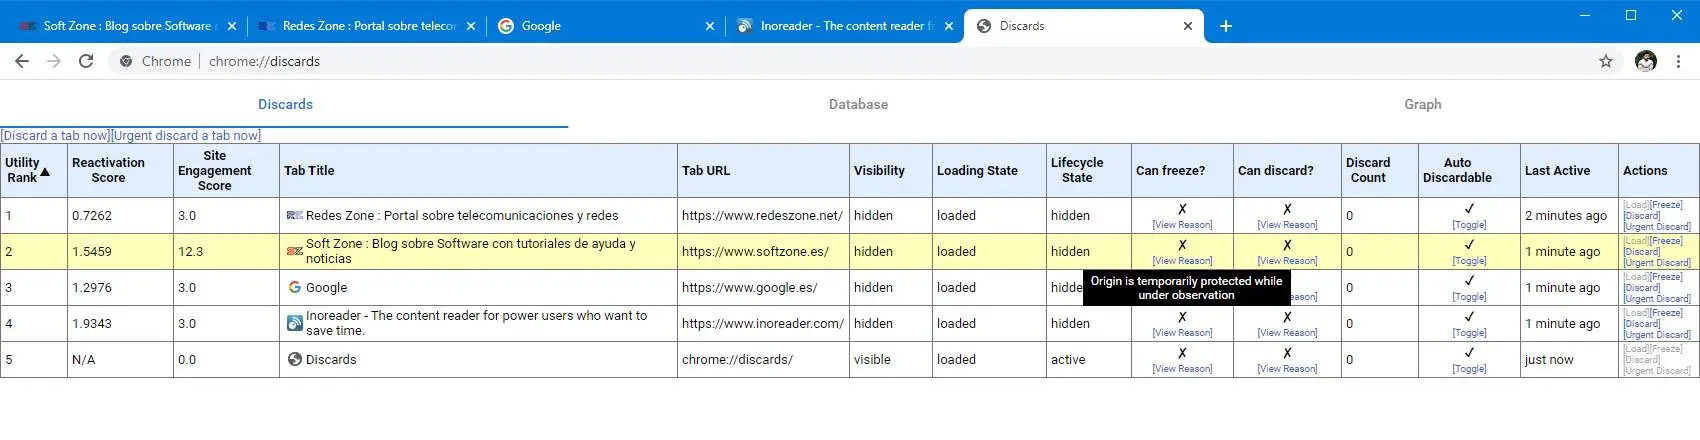Toggle auto discardable for Inoreader row
Screen dimensions: 1700x440
point(1469,333)
